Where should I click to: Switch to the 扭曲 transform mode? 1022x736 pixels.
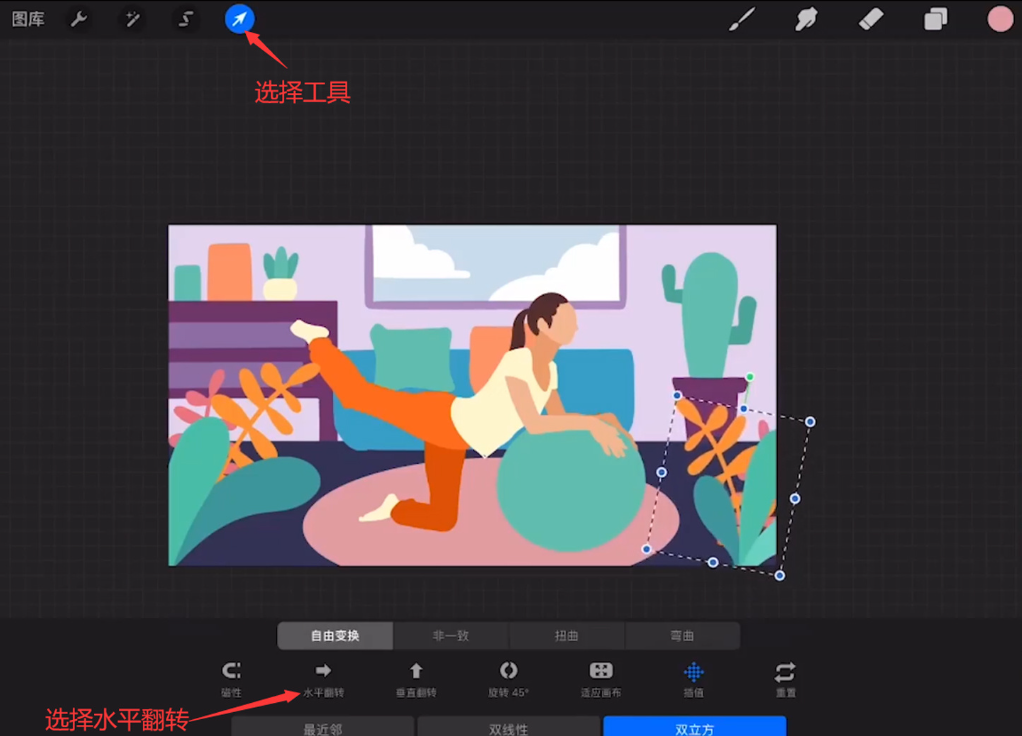tap(566, 635)
